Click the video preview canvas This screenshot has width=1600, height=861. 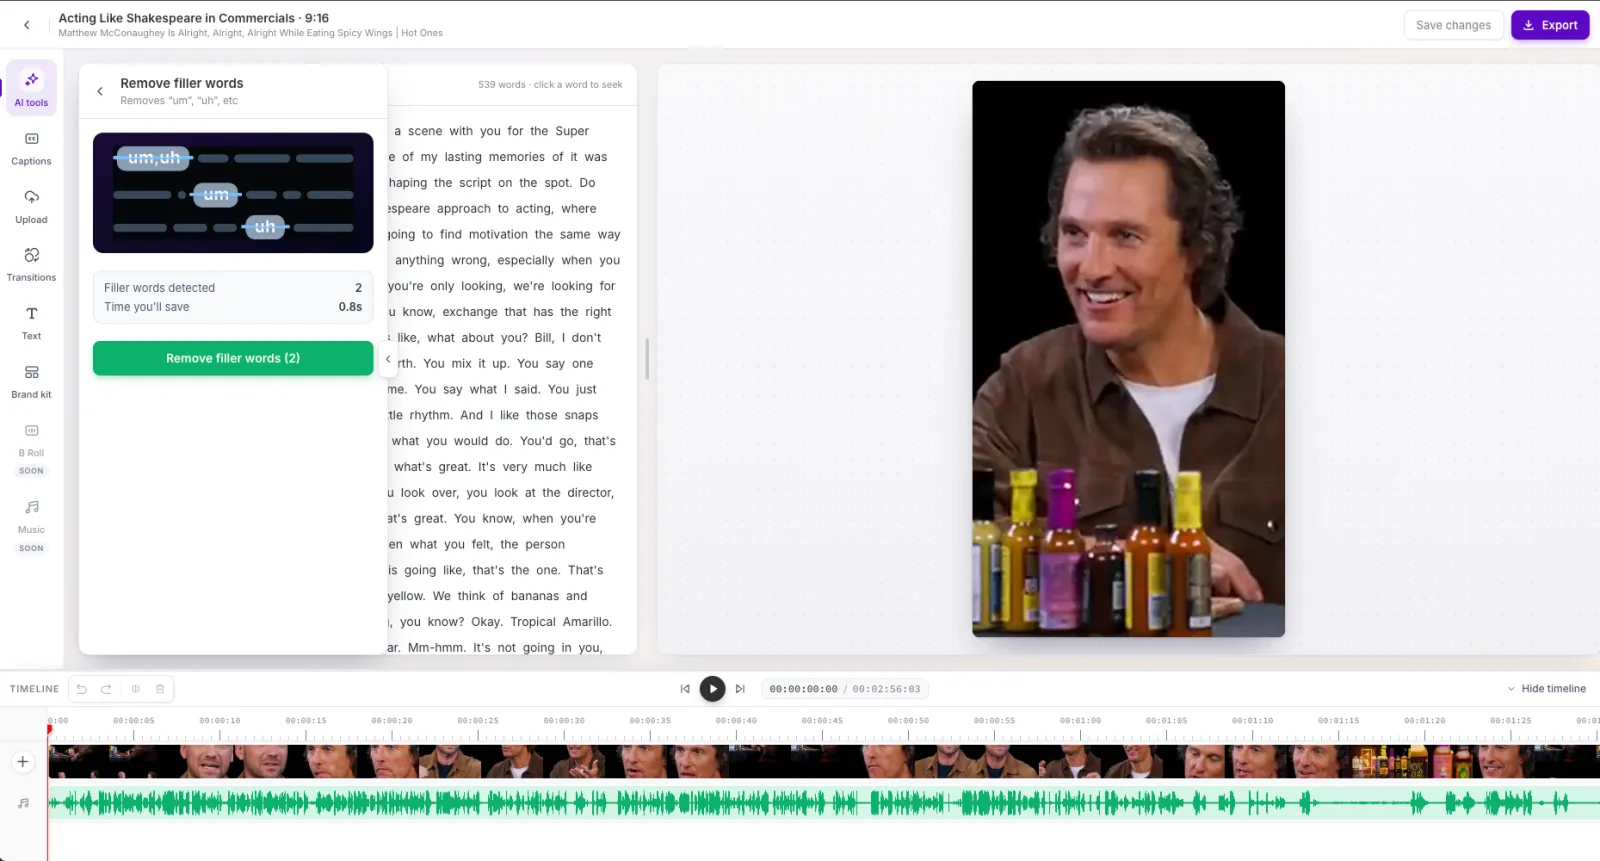point(1128,359)
